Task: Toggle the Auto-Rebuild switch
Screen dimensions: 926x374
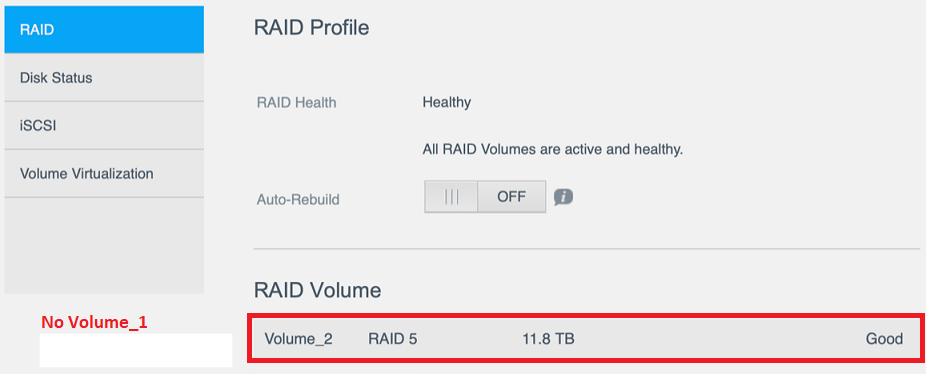Action: (485, 197)
